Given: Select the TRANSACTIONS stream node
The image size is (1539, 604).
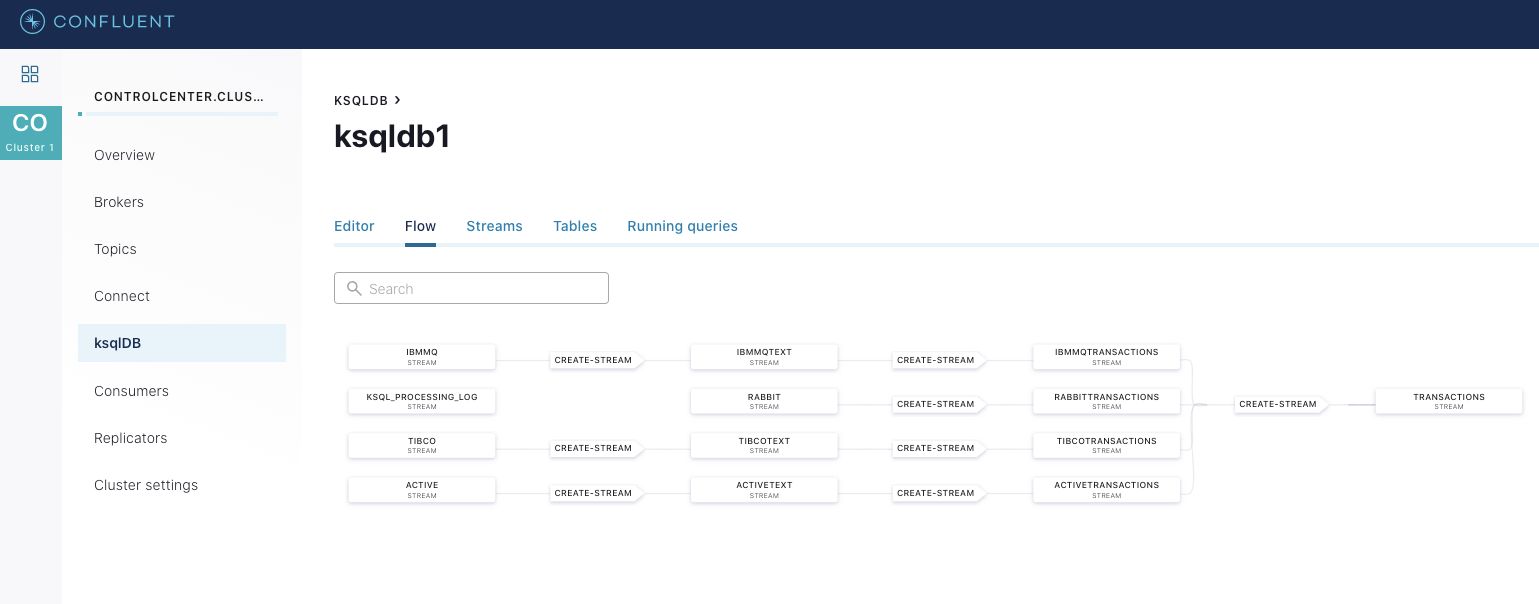Looking at the screenshot, I should point(1449,401).
